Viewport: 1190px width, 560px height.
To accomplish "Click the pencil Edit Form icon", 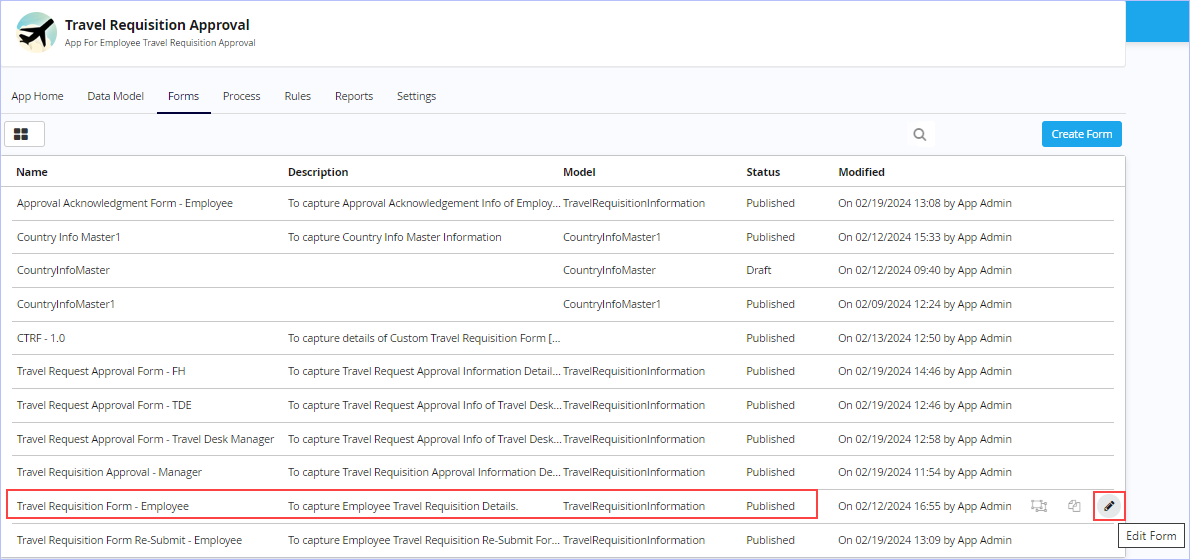I will click(x=1109, y=506).
